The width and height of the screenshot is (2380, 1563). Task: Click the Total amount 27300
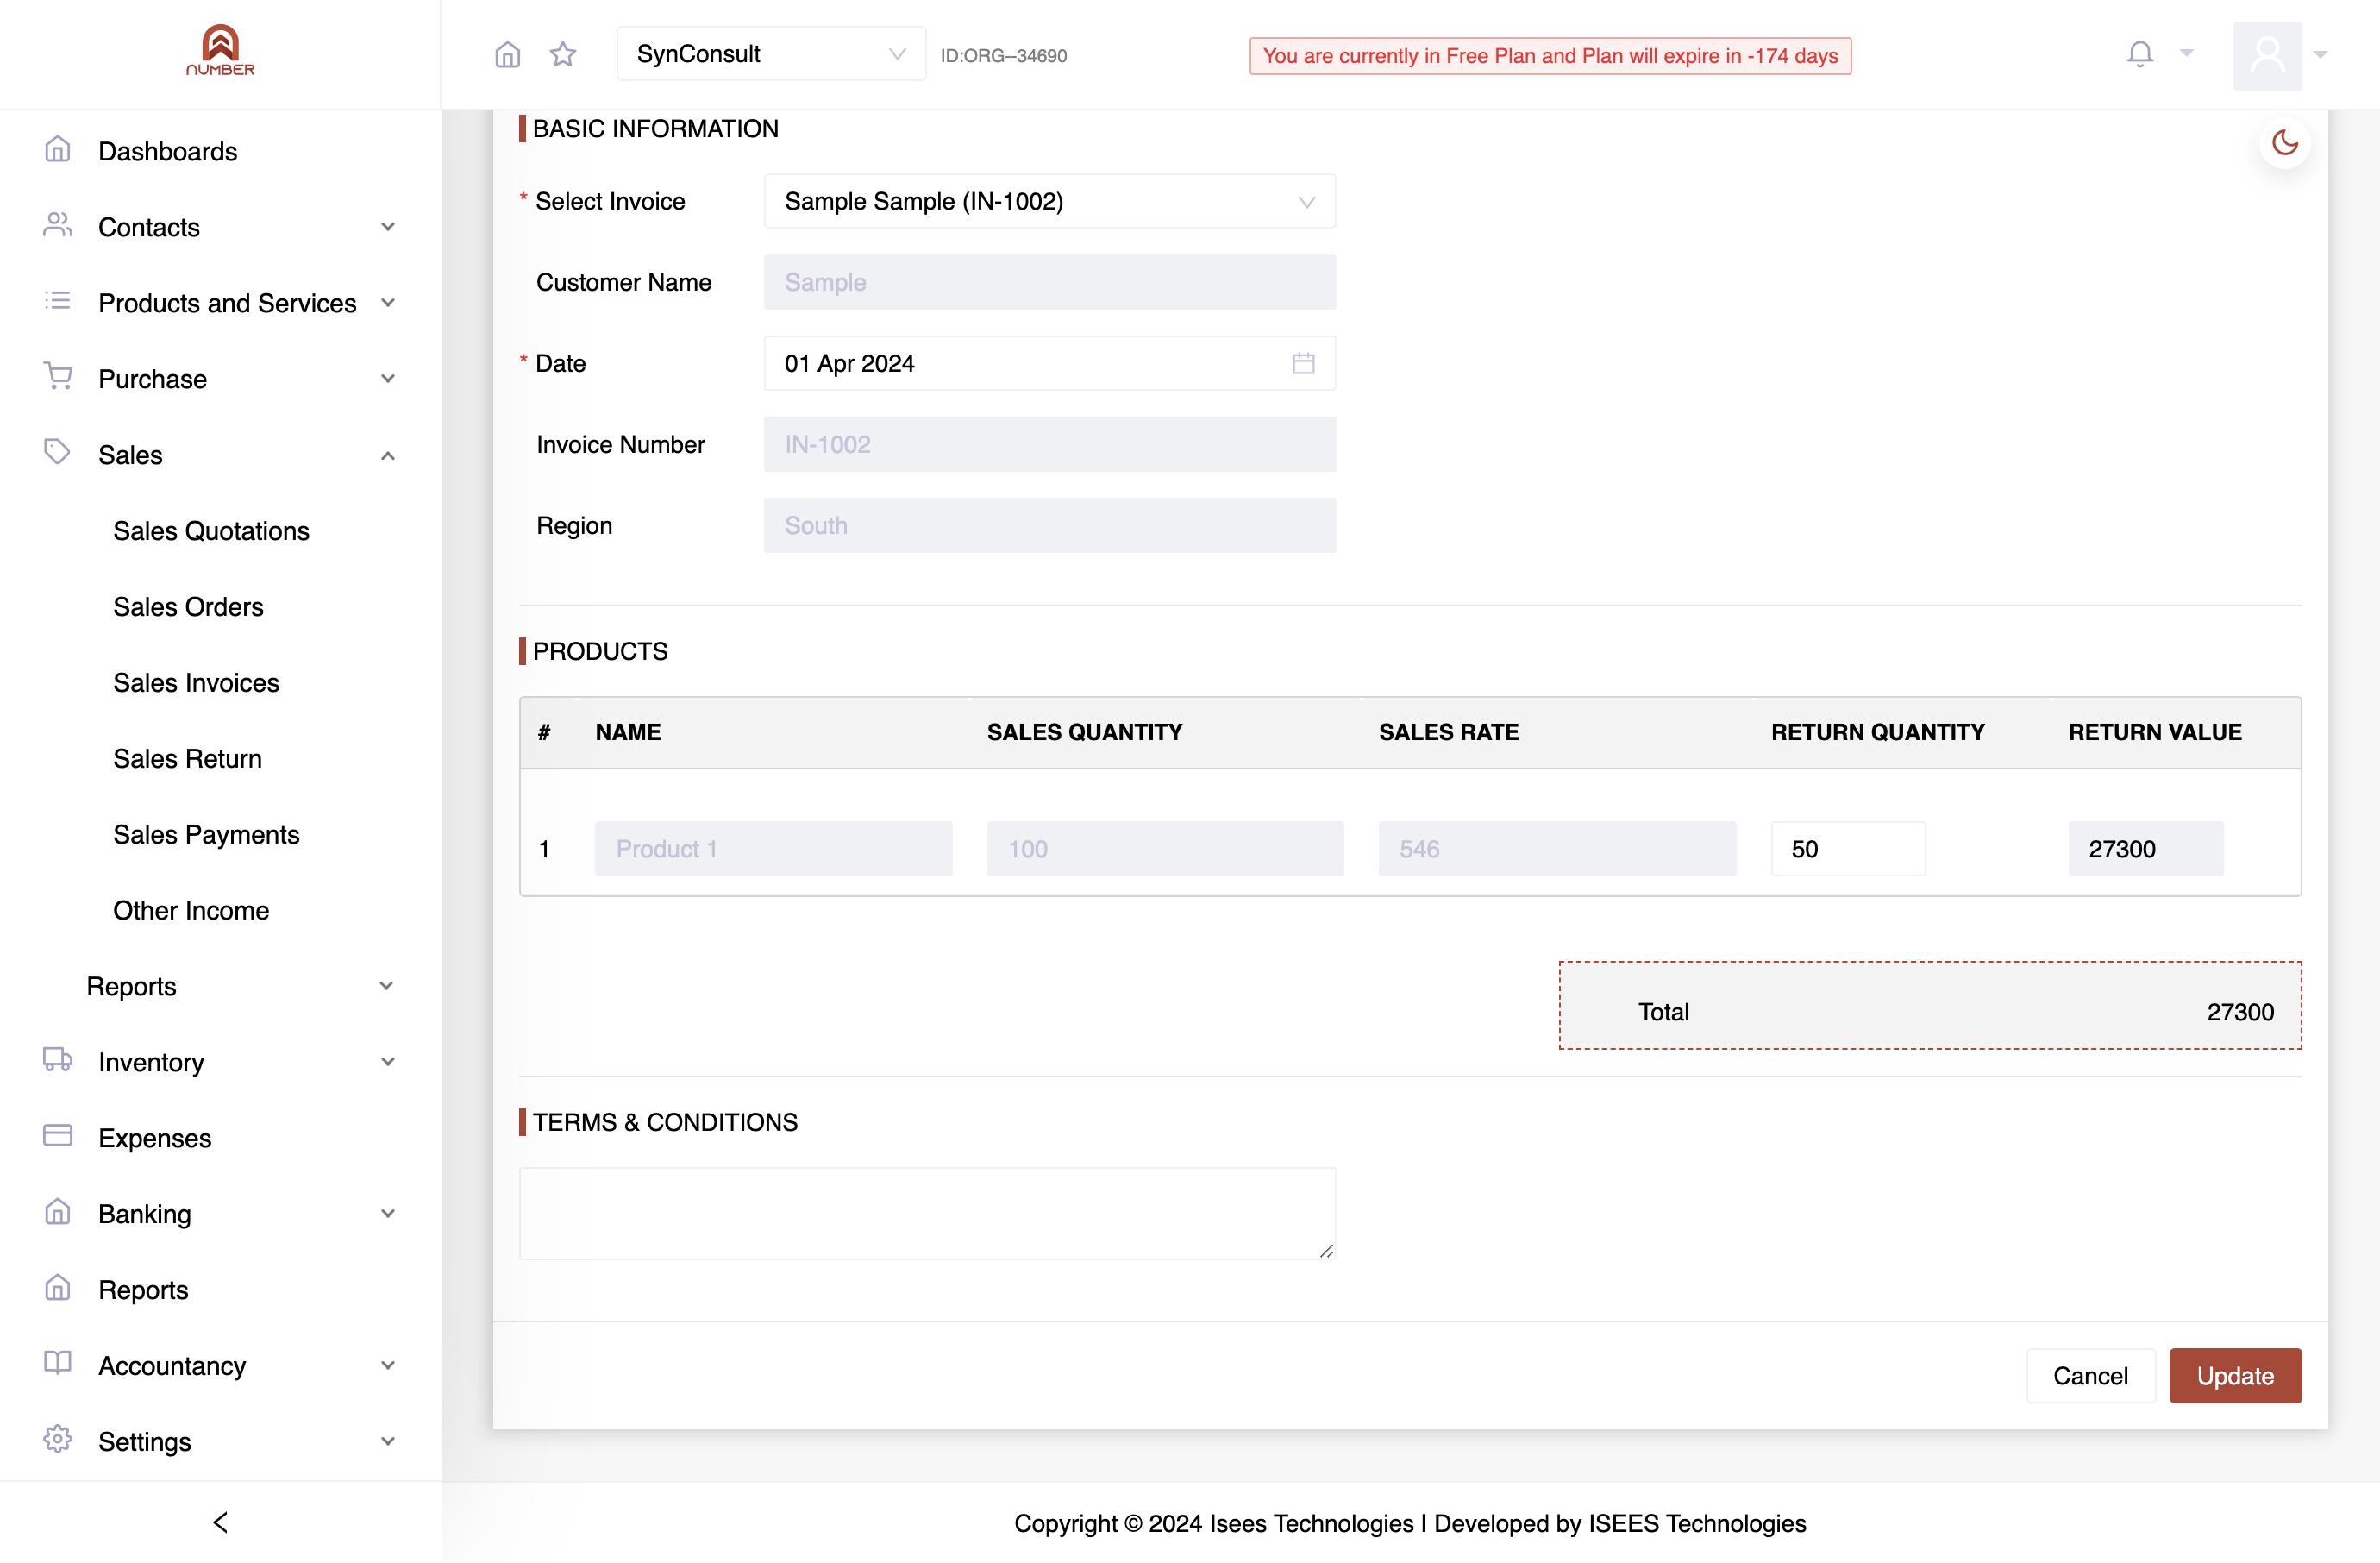[x=2240, y=1012]
